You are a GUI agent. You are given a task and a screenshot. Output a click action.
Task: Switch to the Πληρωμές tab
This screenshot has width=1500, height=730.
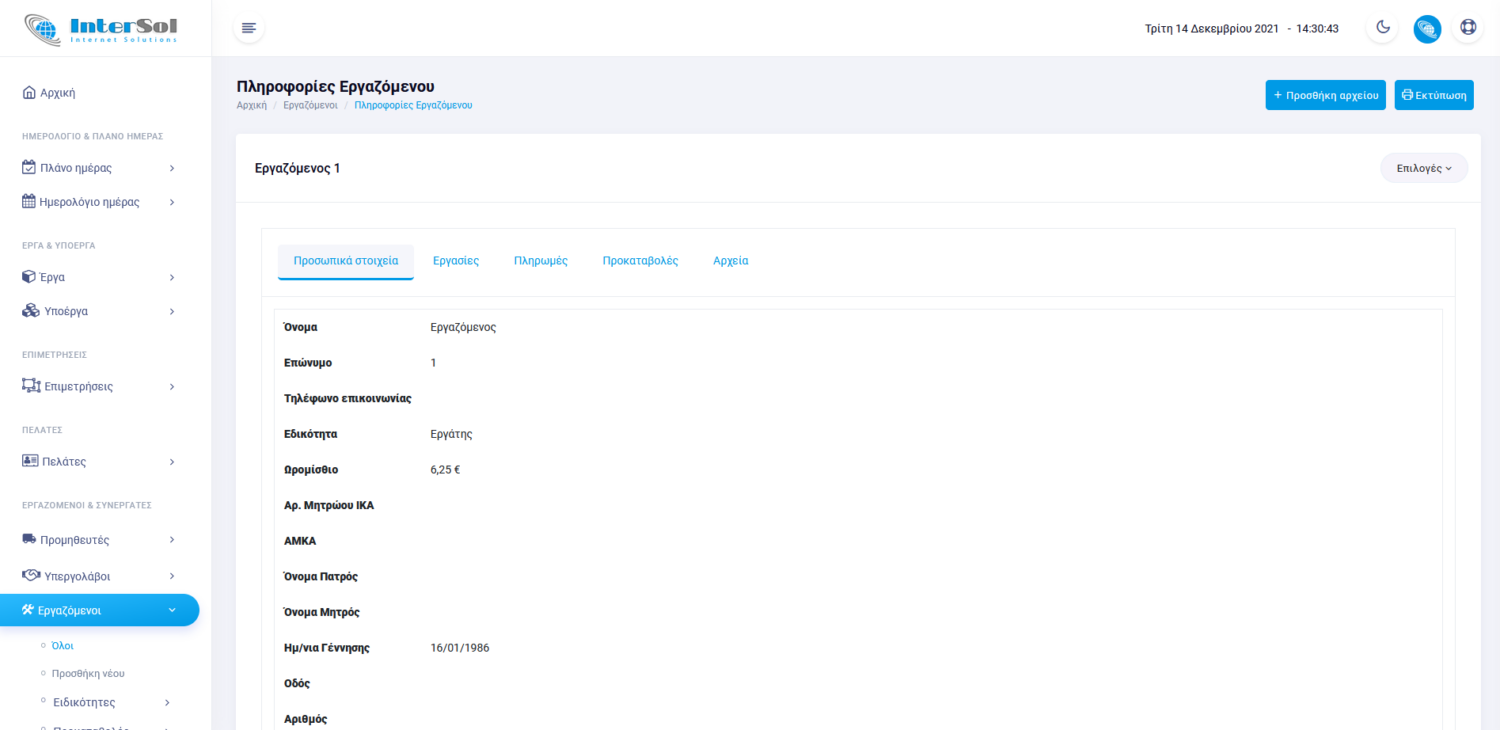click(540, 261)
